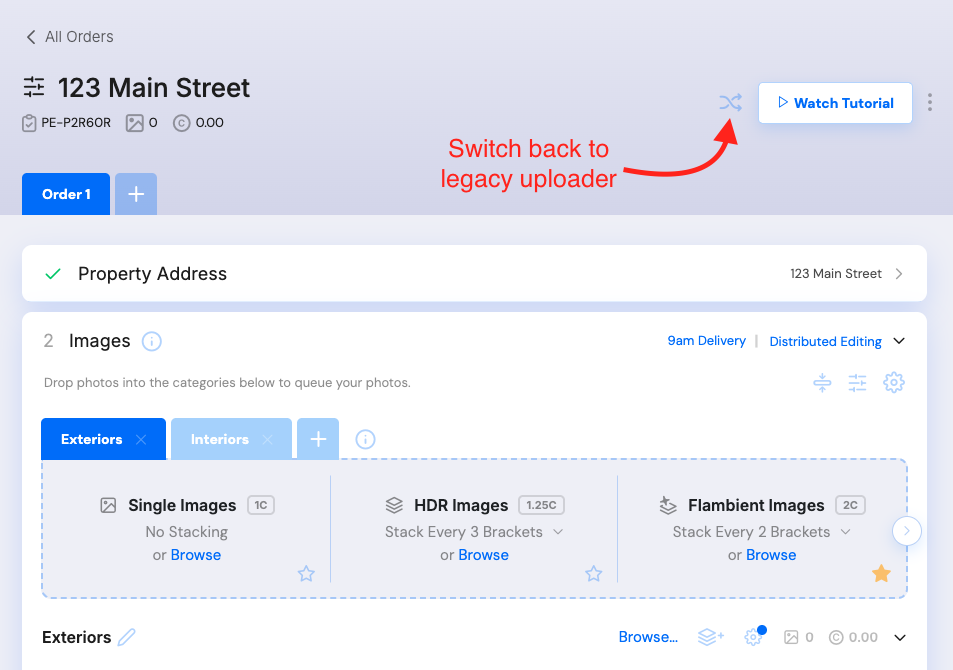Click the Watch Tutorial button
This screenshot has width=953, height=670.
[x=835, y=102]
